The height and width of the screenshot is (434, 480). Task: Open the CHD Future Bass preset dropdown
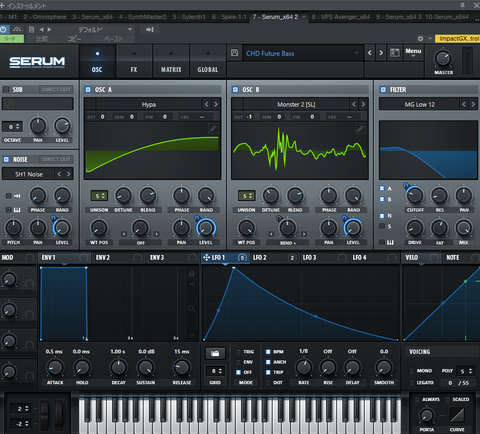(303, 53)
